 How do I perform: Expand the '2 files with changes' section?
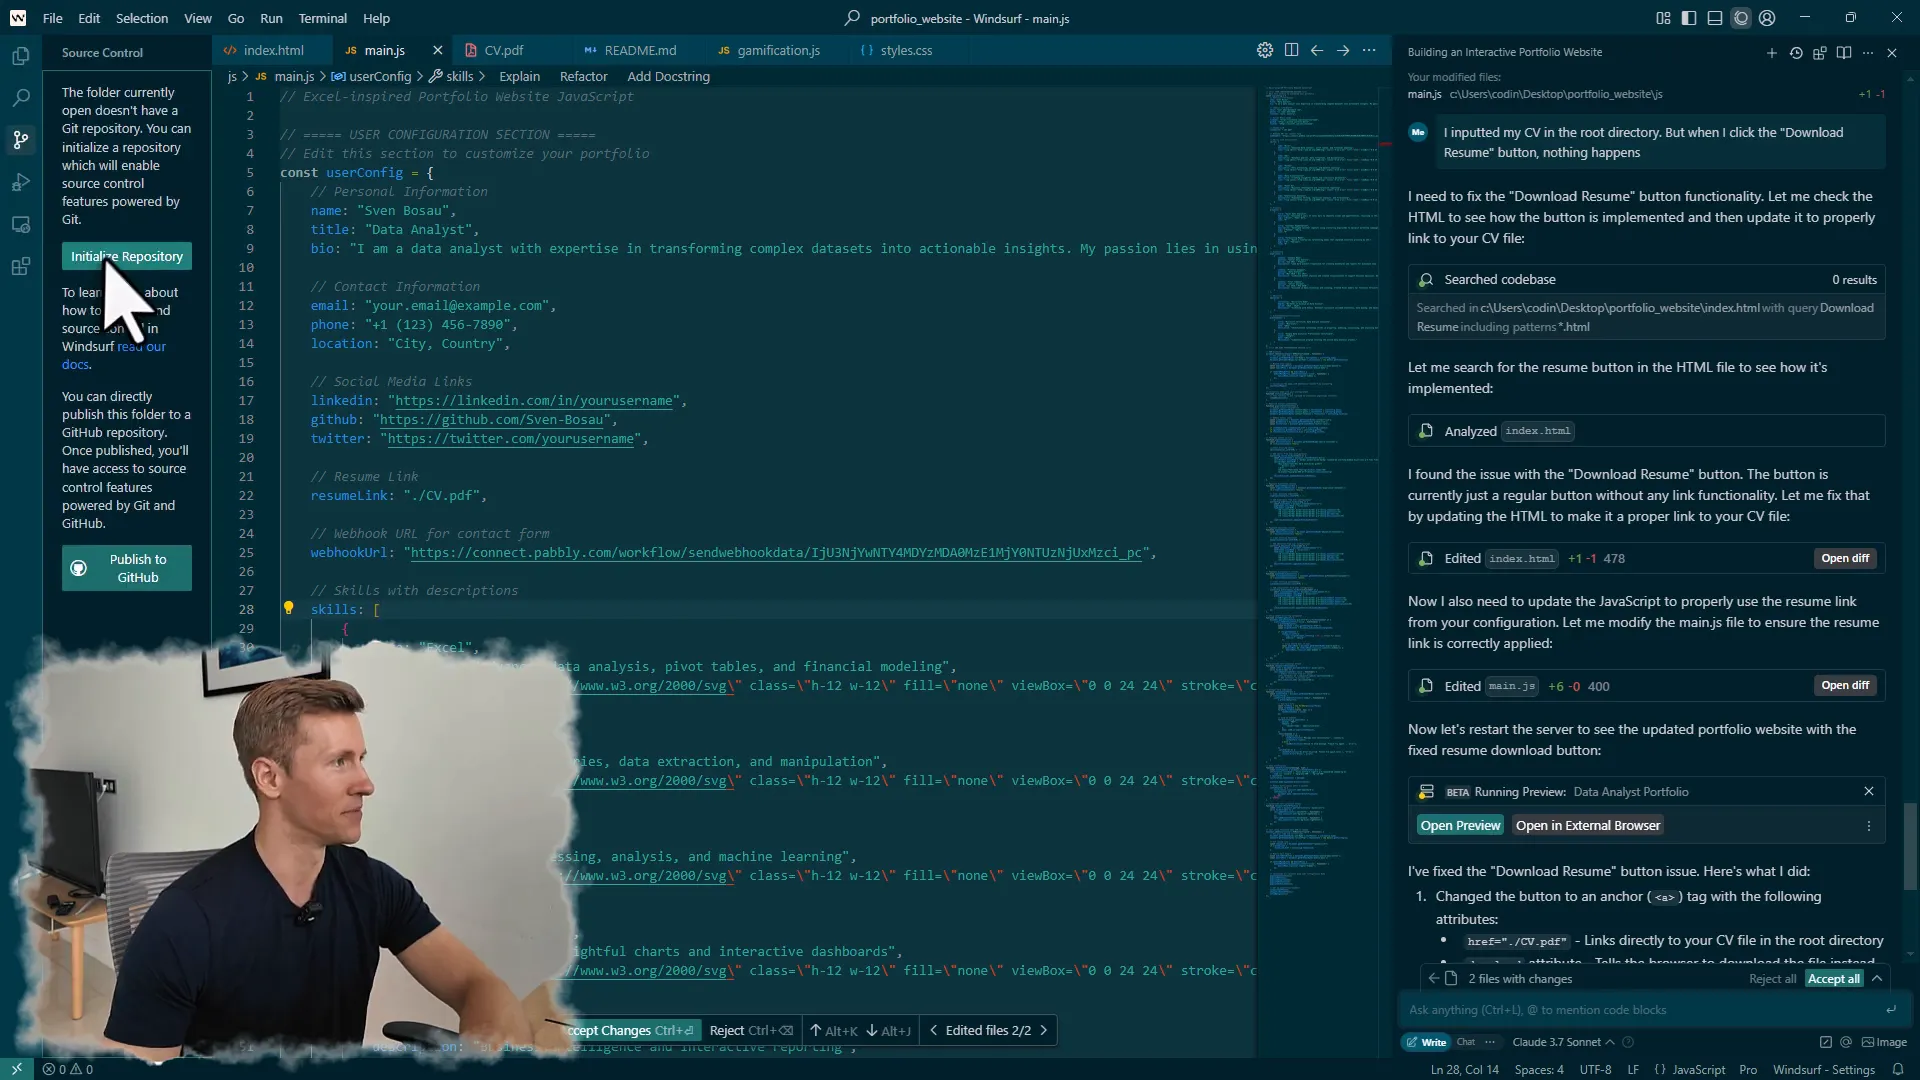pos(1880,979)
